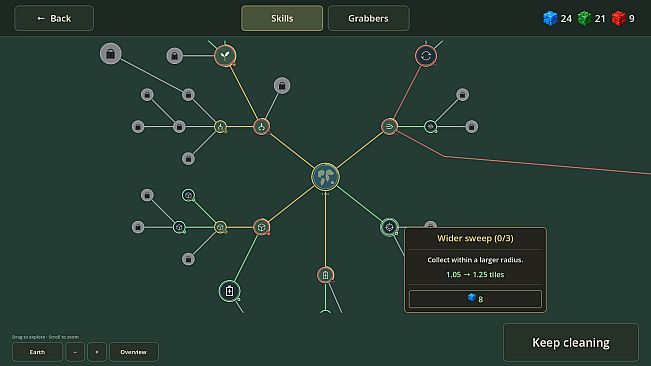This screenshot has height=366, width=651.
Task: Select the green-ringed node right of speed arrows
Action: (431, 127)
